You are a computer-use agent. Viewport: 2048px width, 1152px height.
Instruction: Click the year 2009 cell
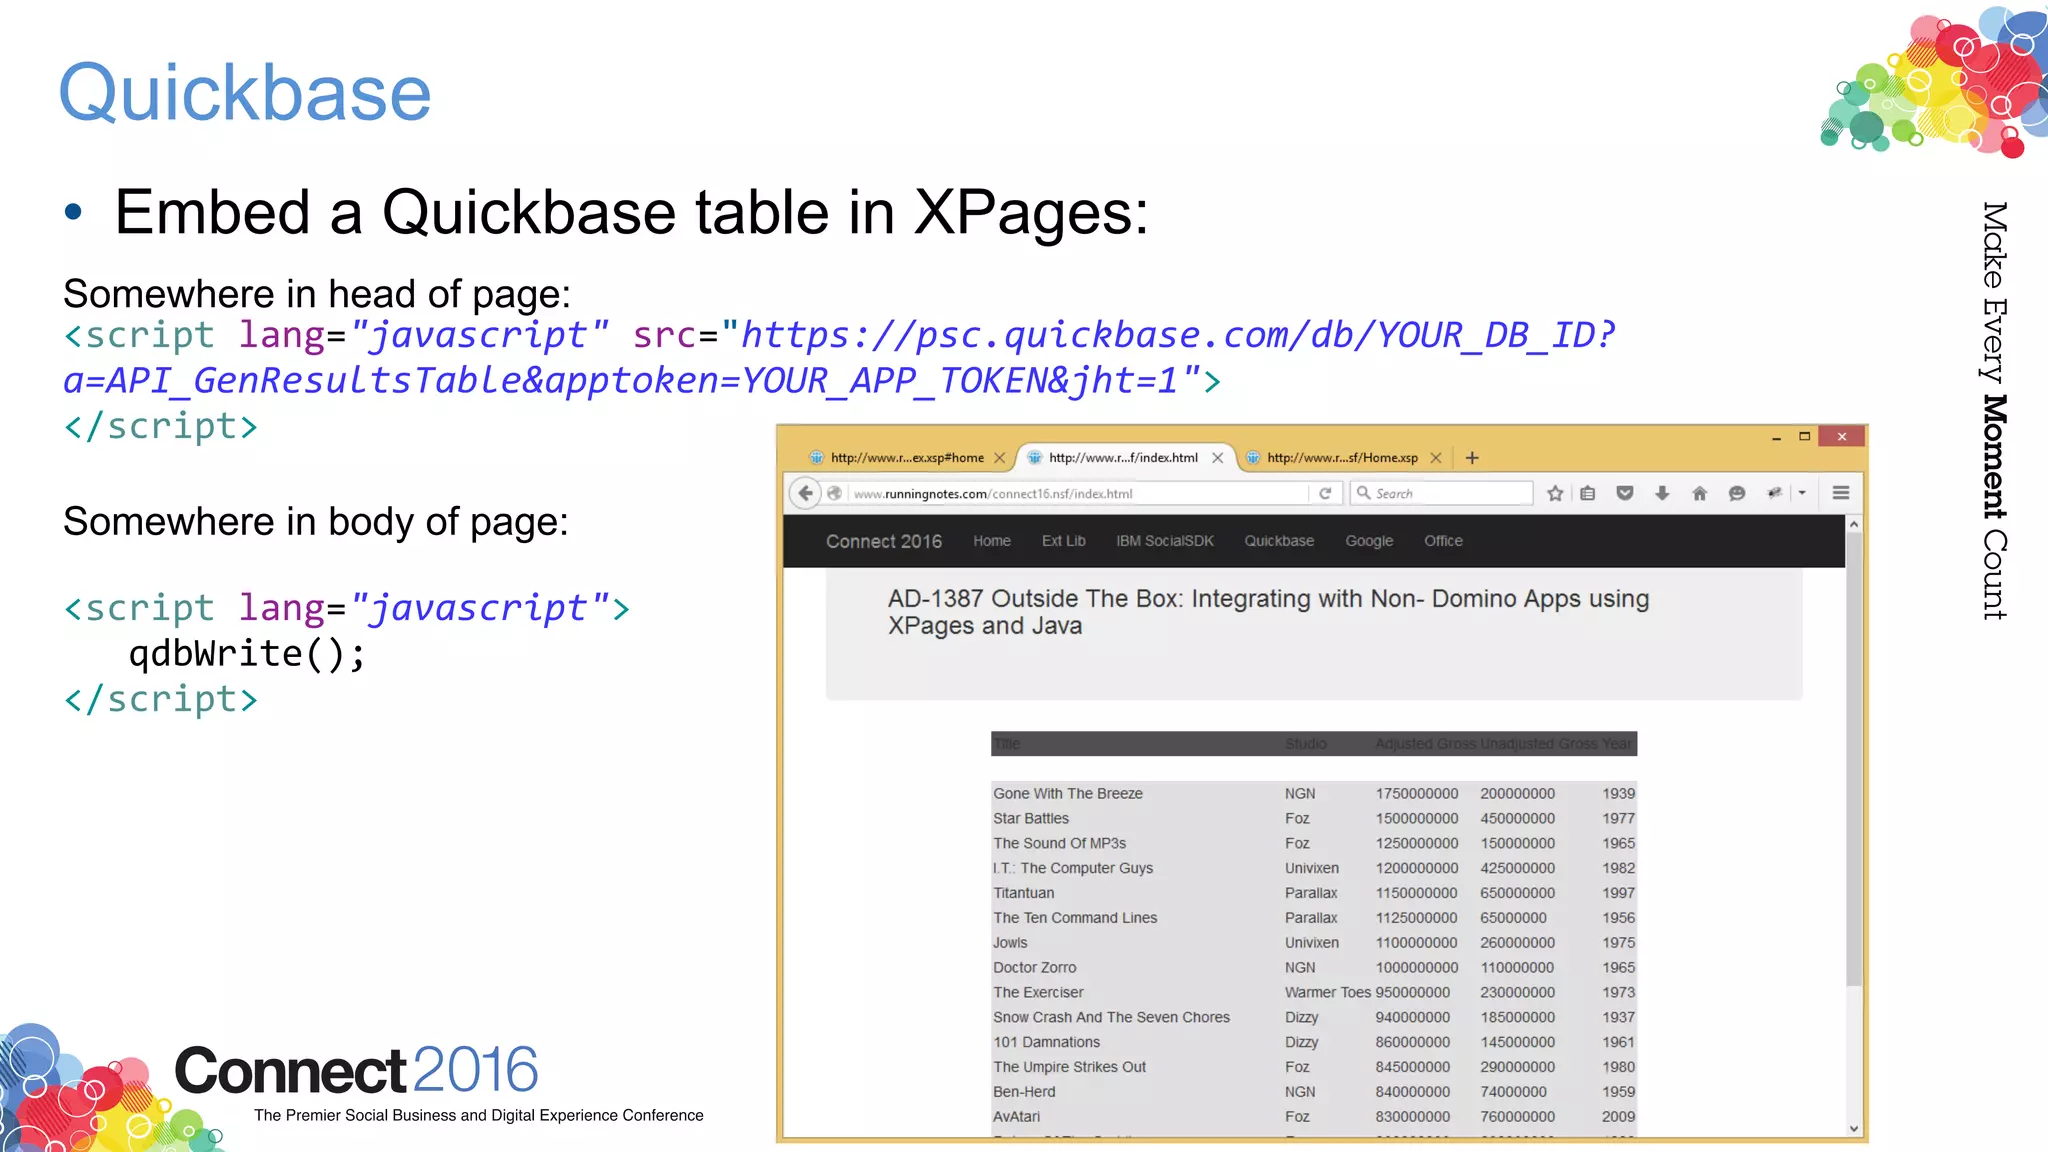pos(1618,1117)
